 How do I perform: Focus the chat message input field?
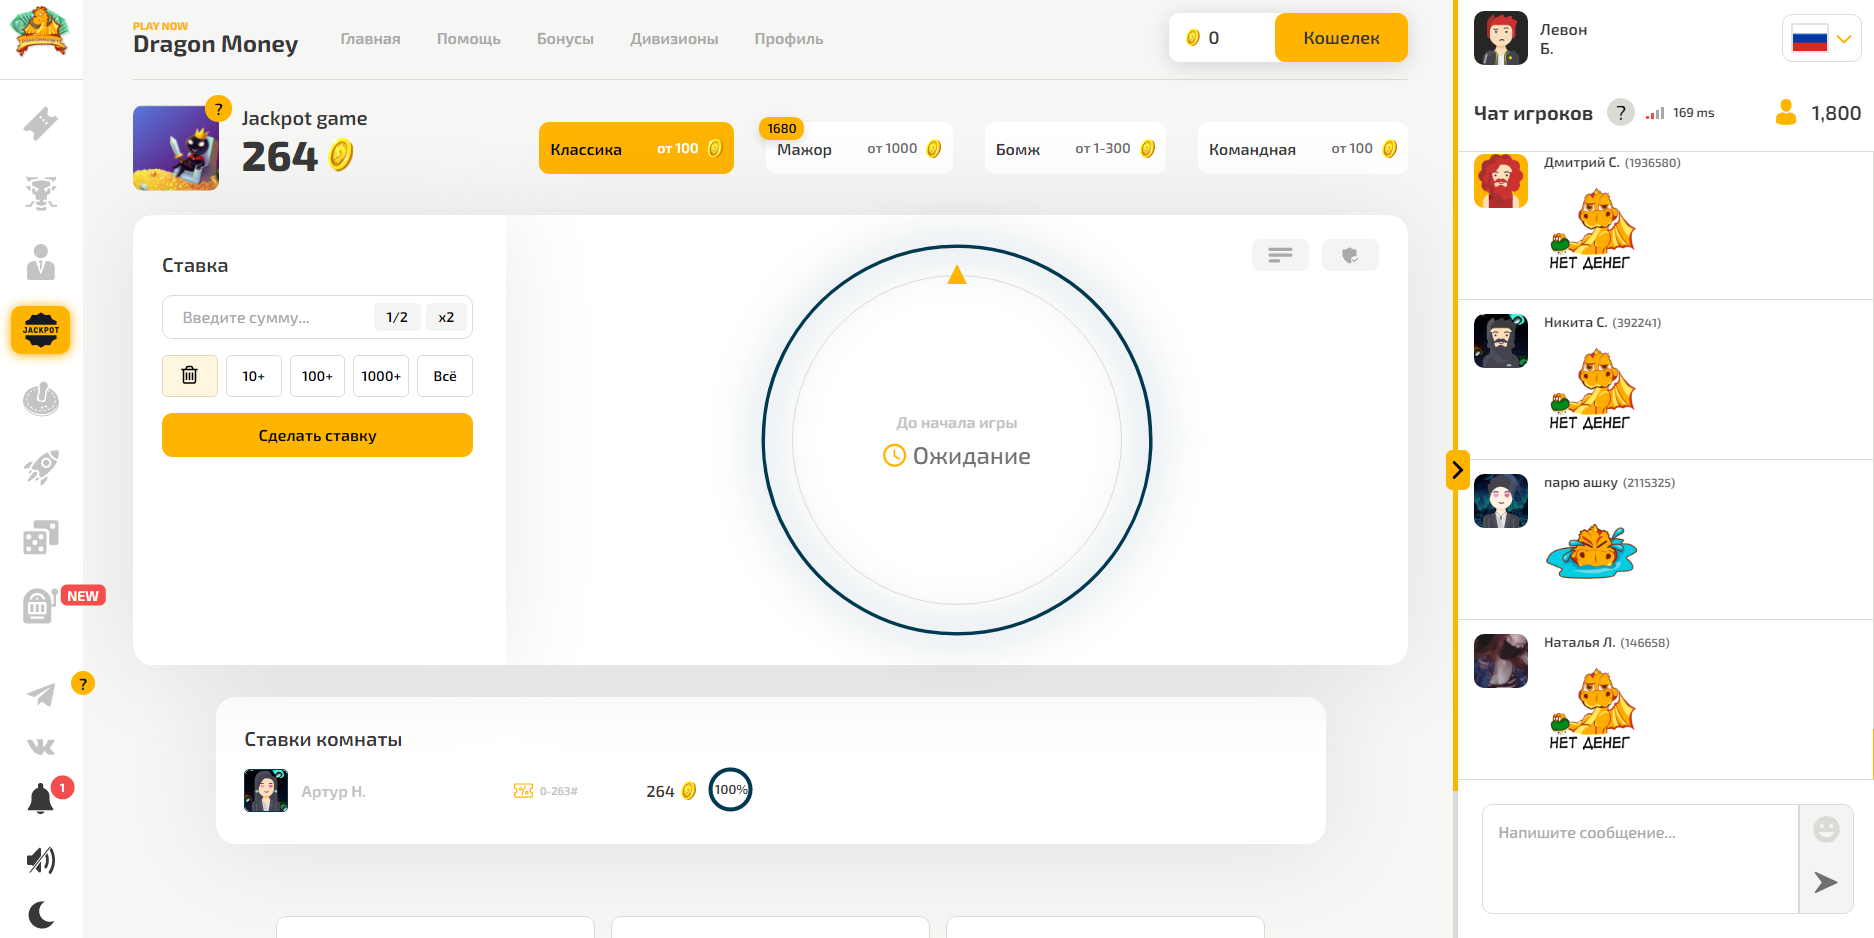[x=1640, y=858]
